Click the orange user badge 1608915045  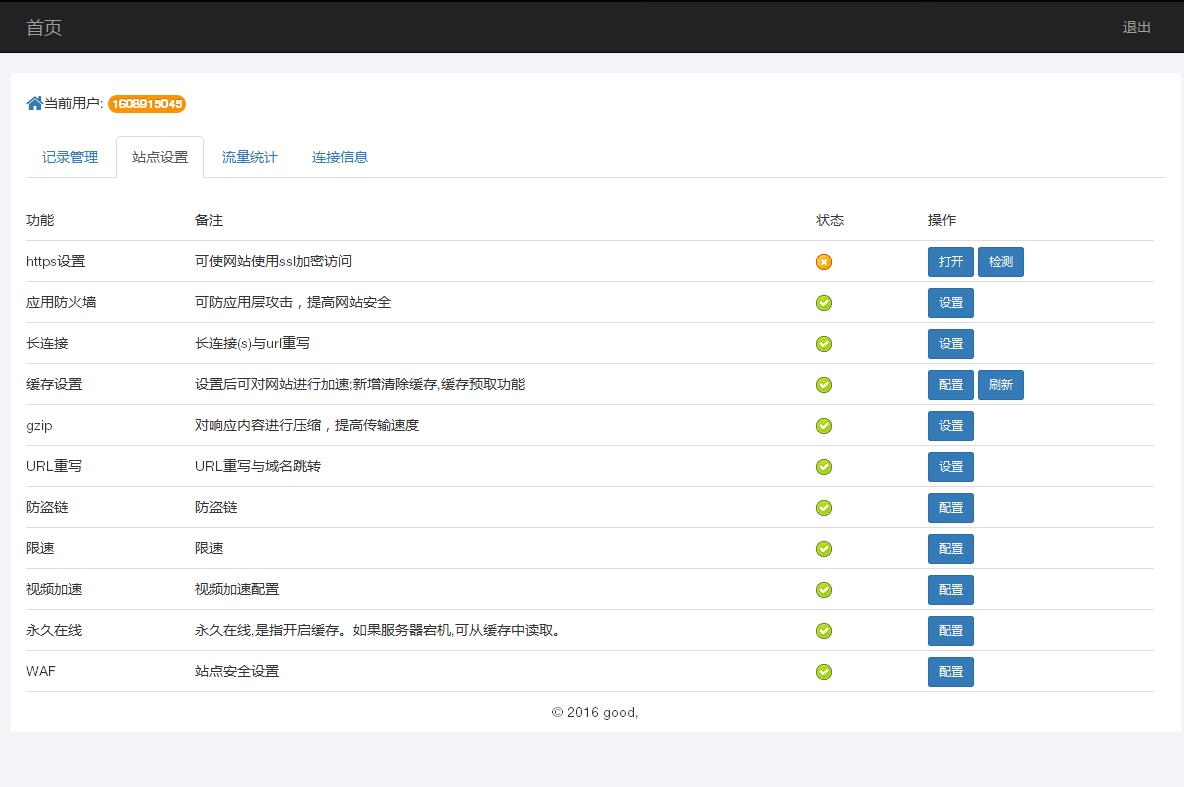click(x=146, y=103)
